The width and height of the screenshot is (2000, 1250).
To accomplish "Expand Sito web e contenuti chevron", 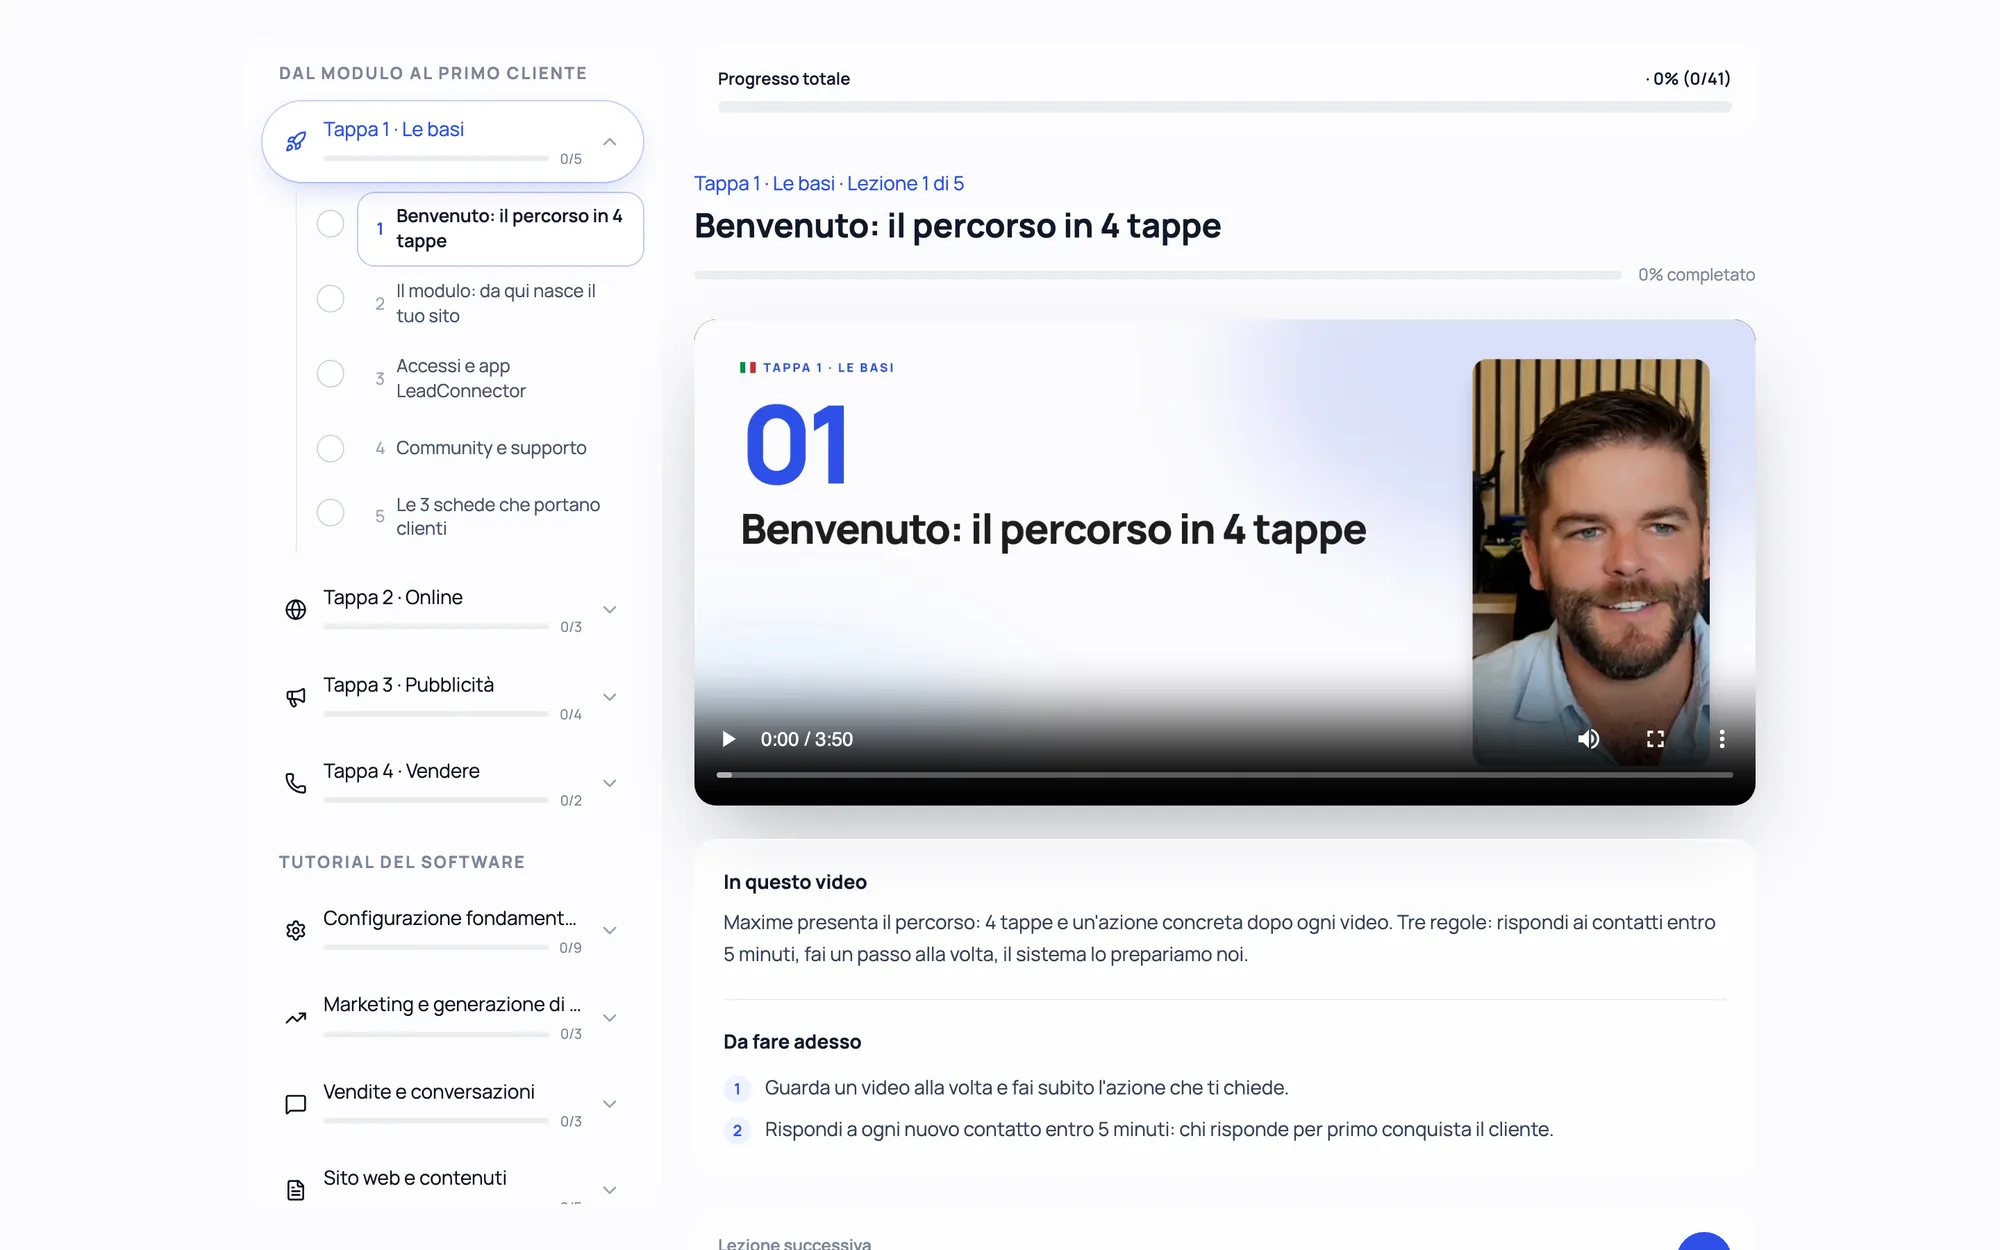I will pos(610,1190).
